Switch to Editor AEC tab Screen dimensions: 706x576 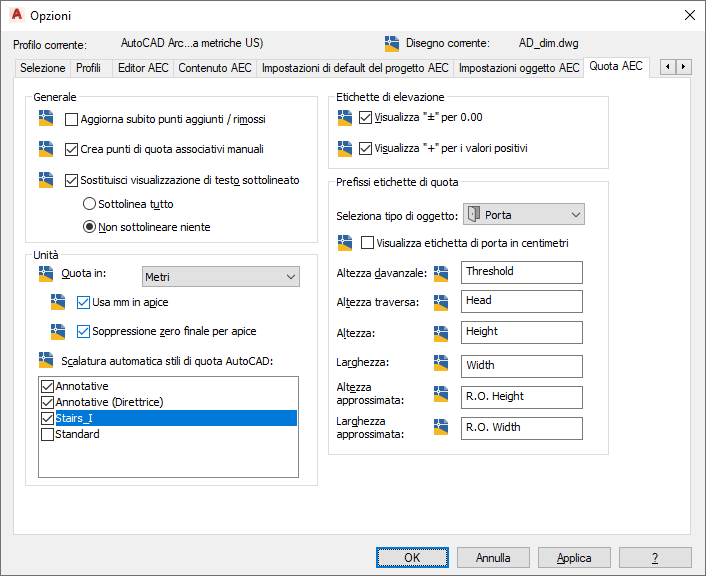tap(143, 68)
